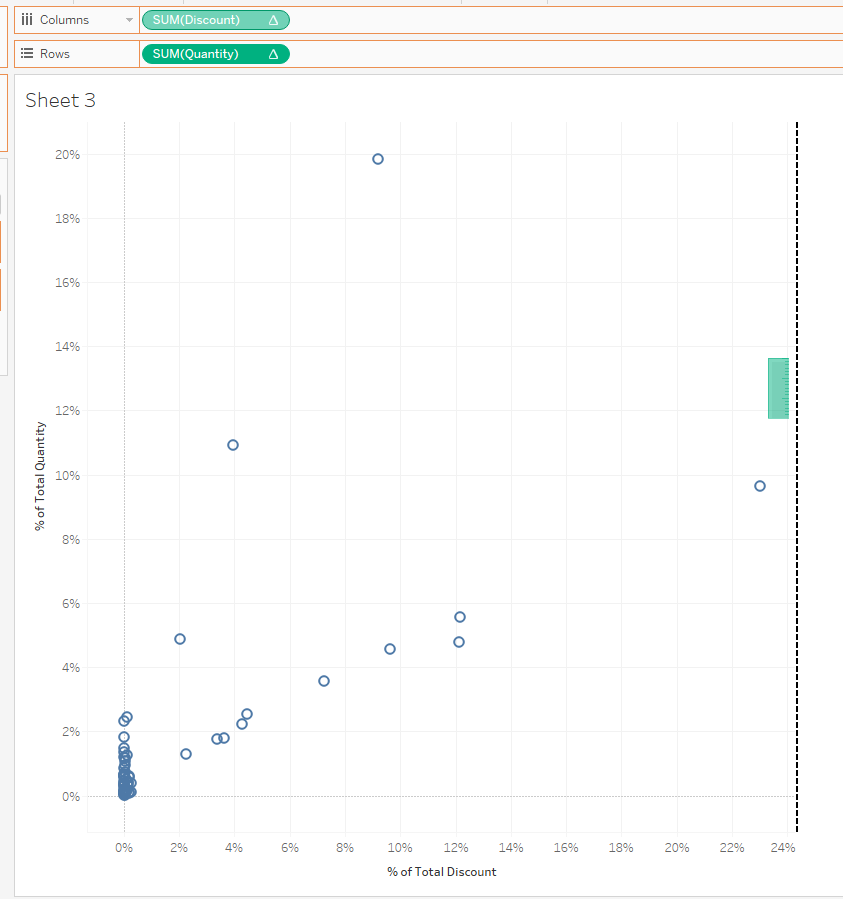Select the mark near 11% total quantity

tap(232, 444)
